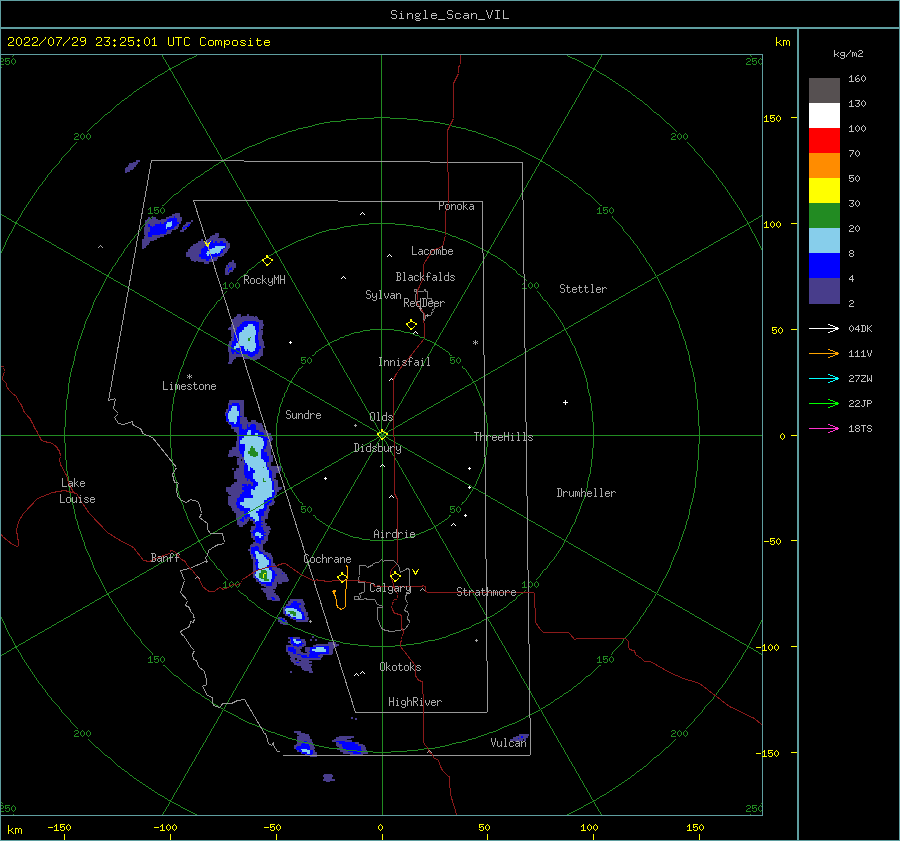The width and height of the screenshot is (900, 841).
Task: Click the Calgary city label
Action: click(390, 588)
